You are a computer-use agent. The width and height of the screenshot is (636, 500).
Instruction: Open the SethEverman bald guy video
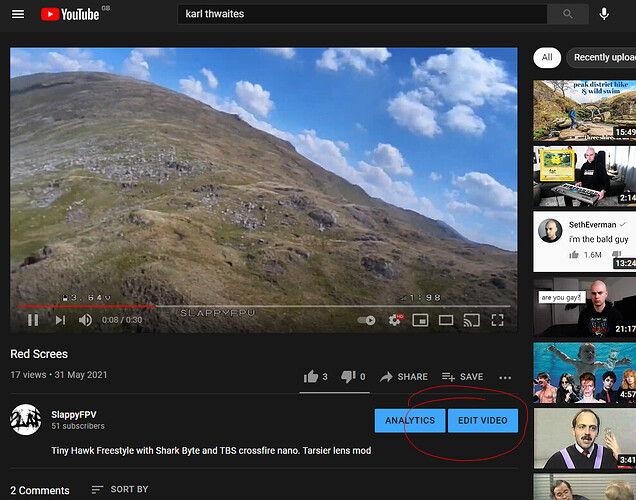coord(584,241)
